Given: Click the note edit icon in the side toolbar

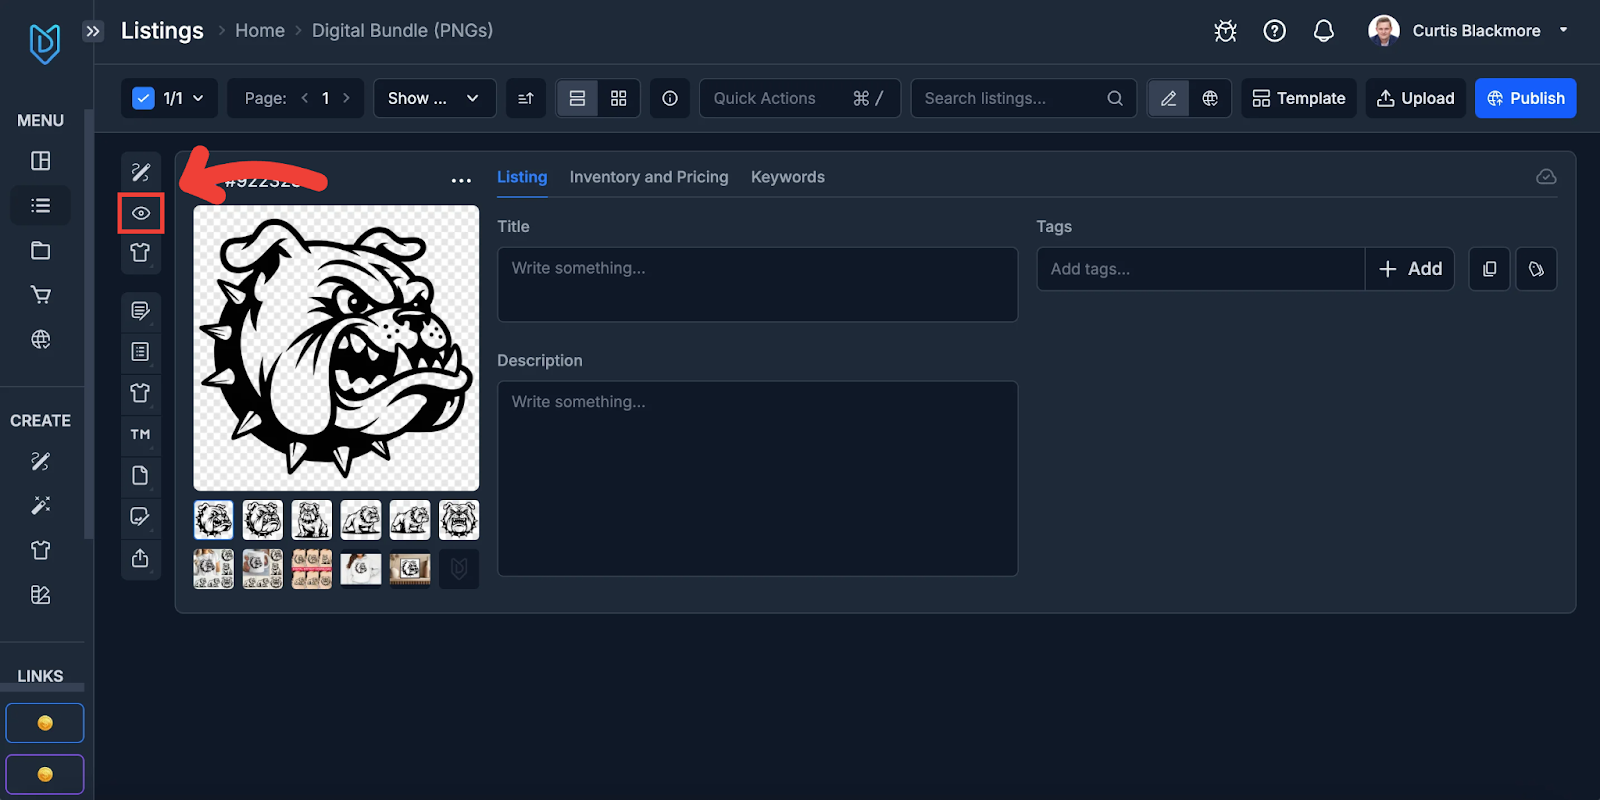Looking at the screenshot, I should [x=141, y=311].
